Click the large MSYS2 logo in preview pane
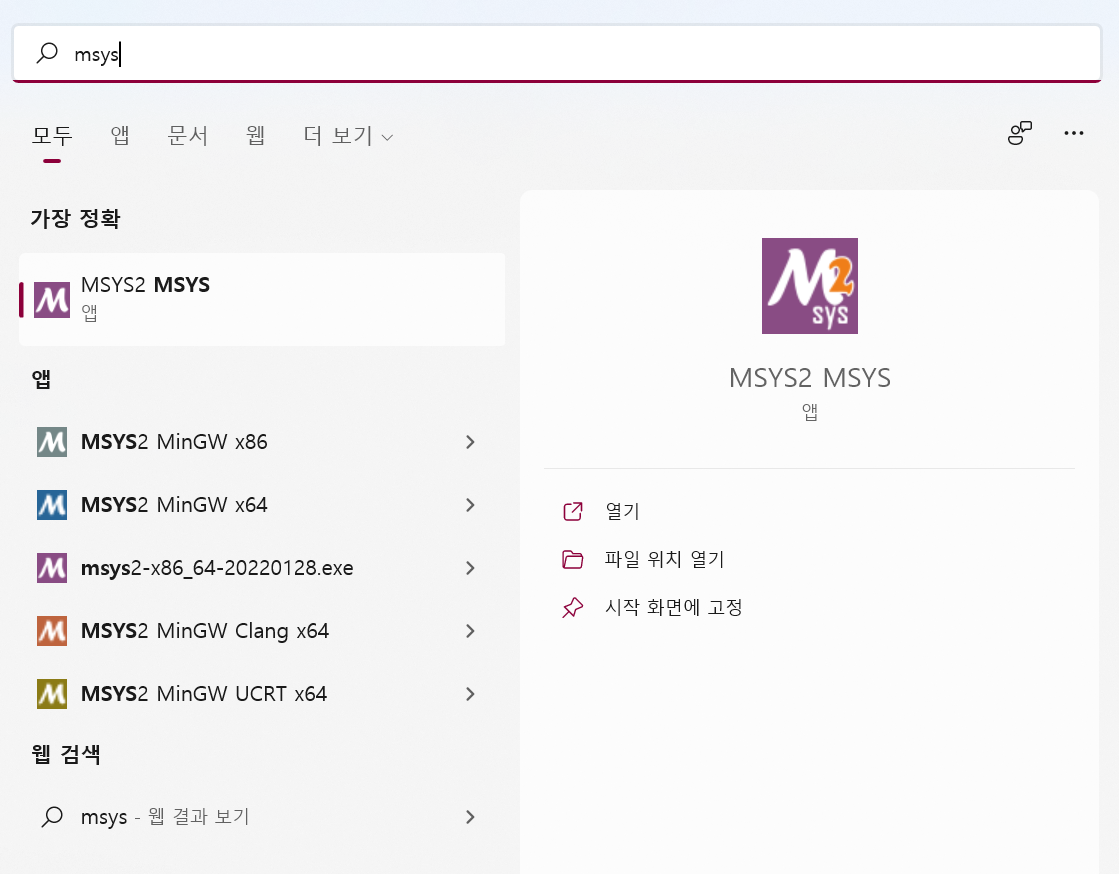The width and height of the screenshot is (1119, 874). coord(809,285)
